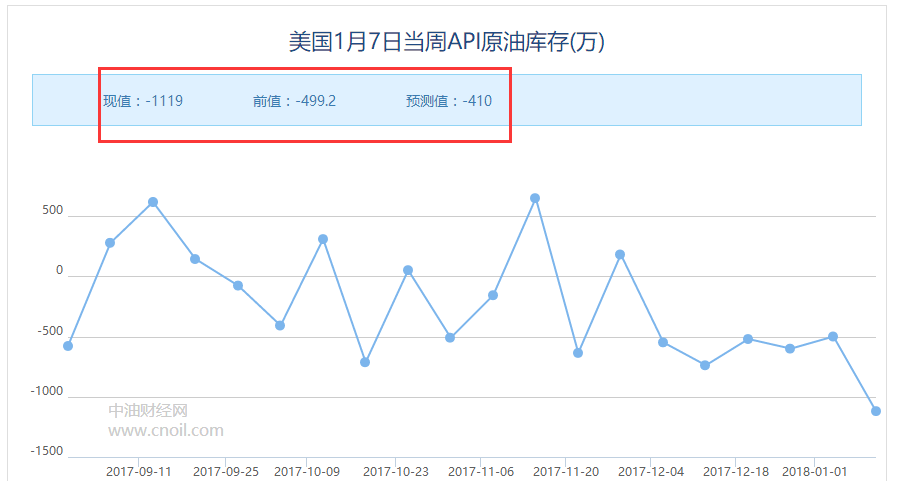Click the first data point of the line

coord(68,346)
